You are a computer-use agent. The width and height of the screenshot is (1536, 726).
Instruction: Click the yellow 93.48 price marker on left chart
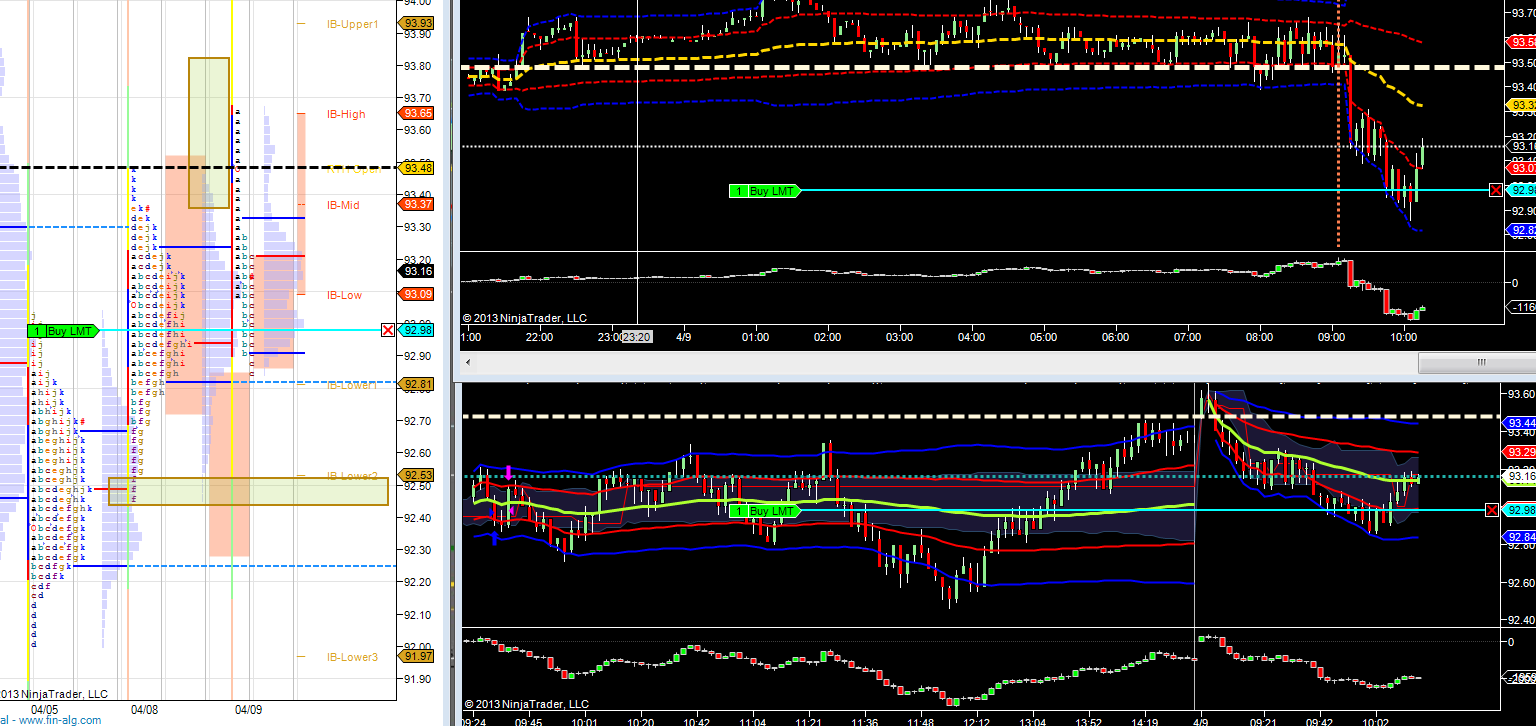click(x=417, y=168)
